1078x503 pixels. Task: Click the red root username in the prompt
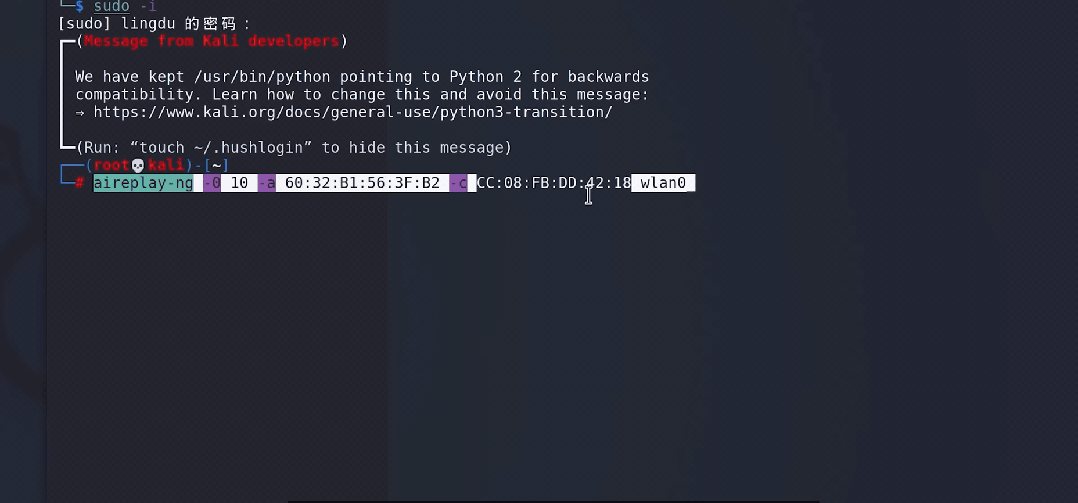pyautogui.click(x=112, y=166)
